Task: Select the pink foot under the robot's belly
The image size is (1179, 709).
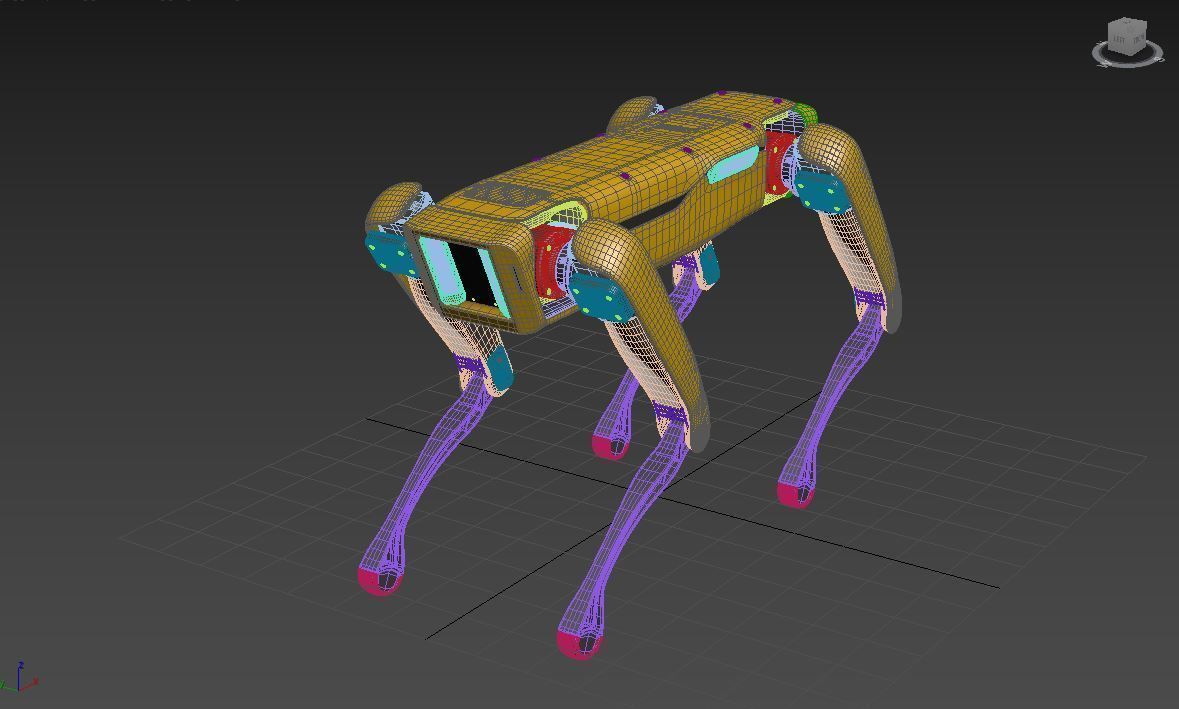Action: tap(610, 447)
